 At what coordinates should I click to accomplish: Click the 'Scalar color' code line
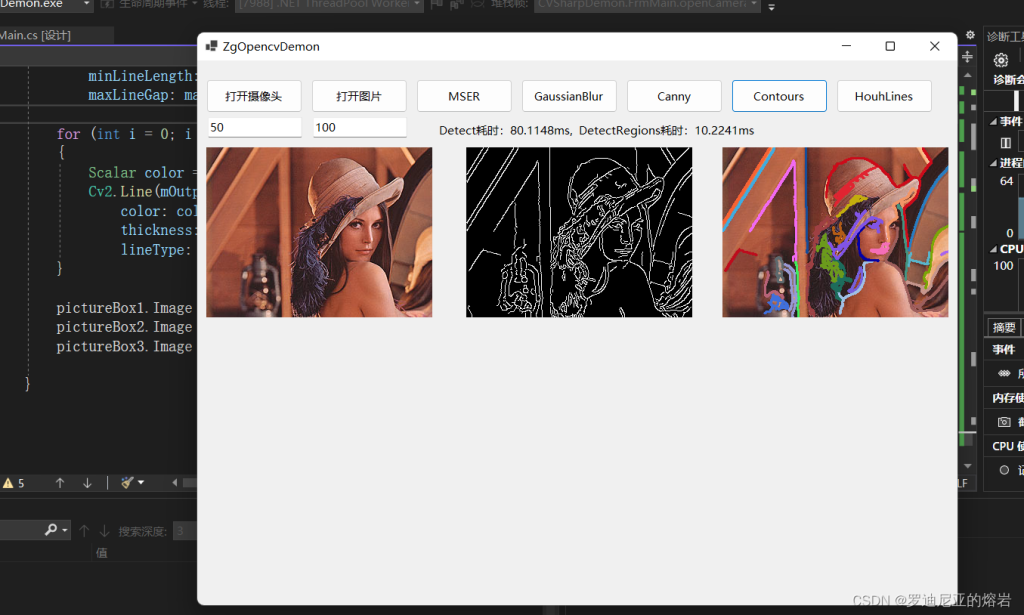[x=142, y=172]
